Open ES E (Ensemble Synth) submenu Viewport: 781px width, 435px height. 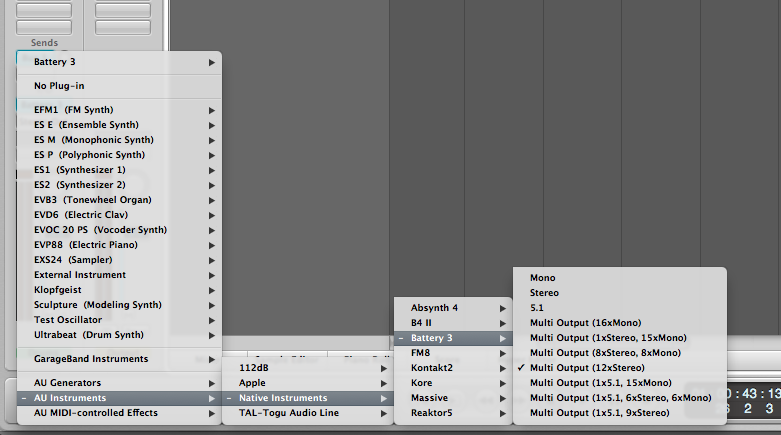coord(120,125)
